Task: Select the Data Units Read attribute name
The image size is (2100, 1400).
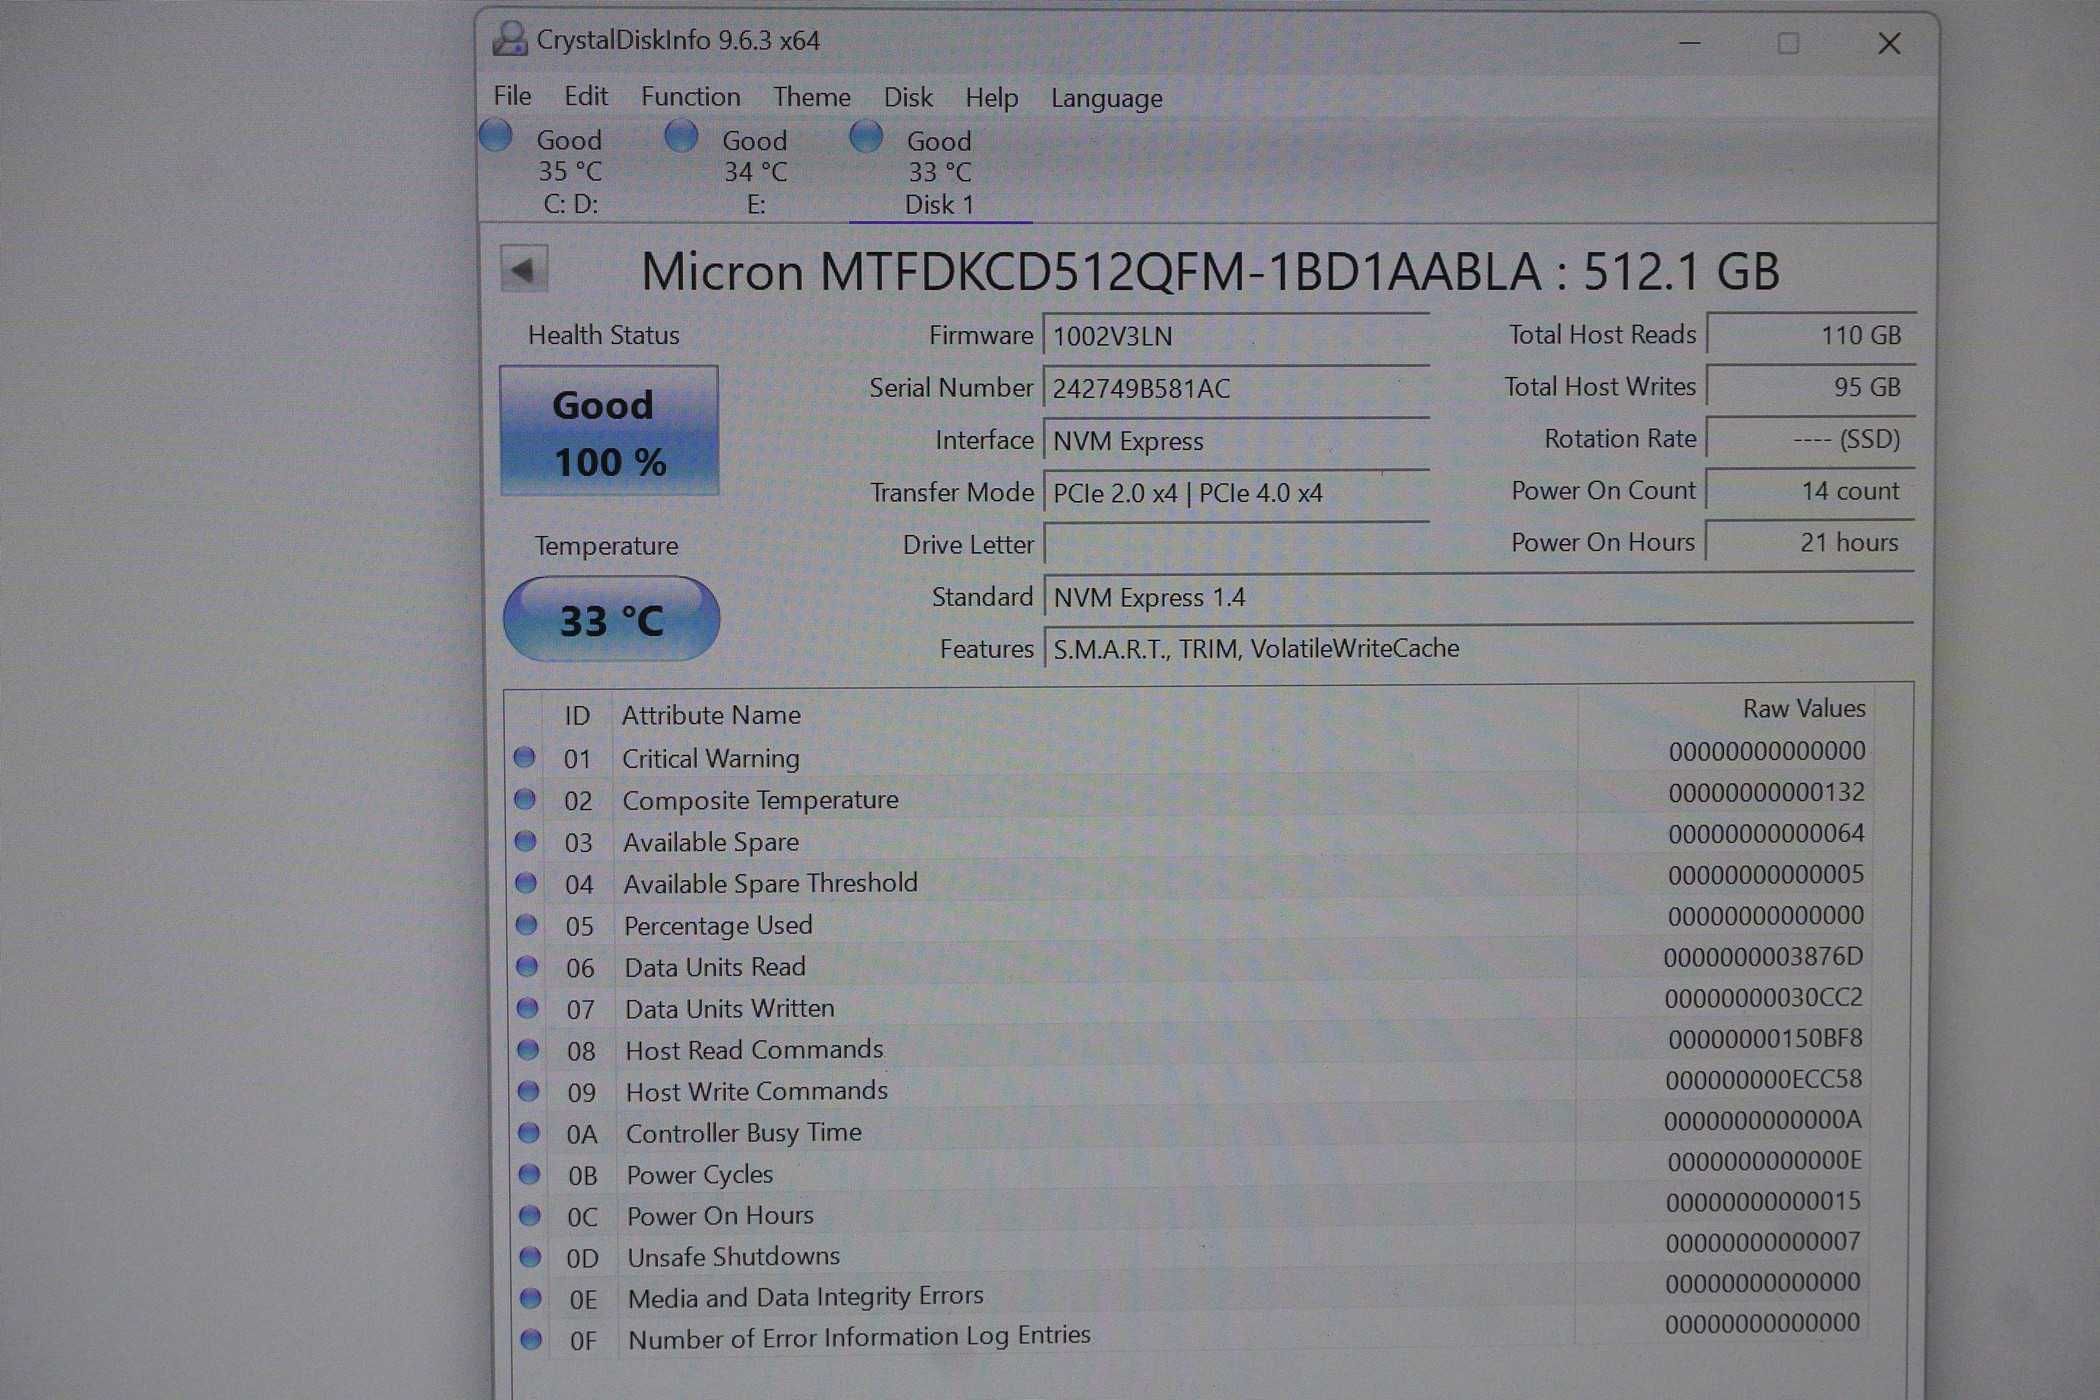Action: point(715,967)
